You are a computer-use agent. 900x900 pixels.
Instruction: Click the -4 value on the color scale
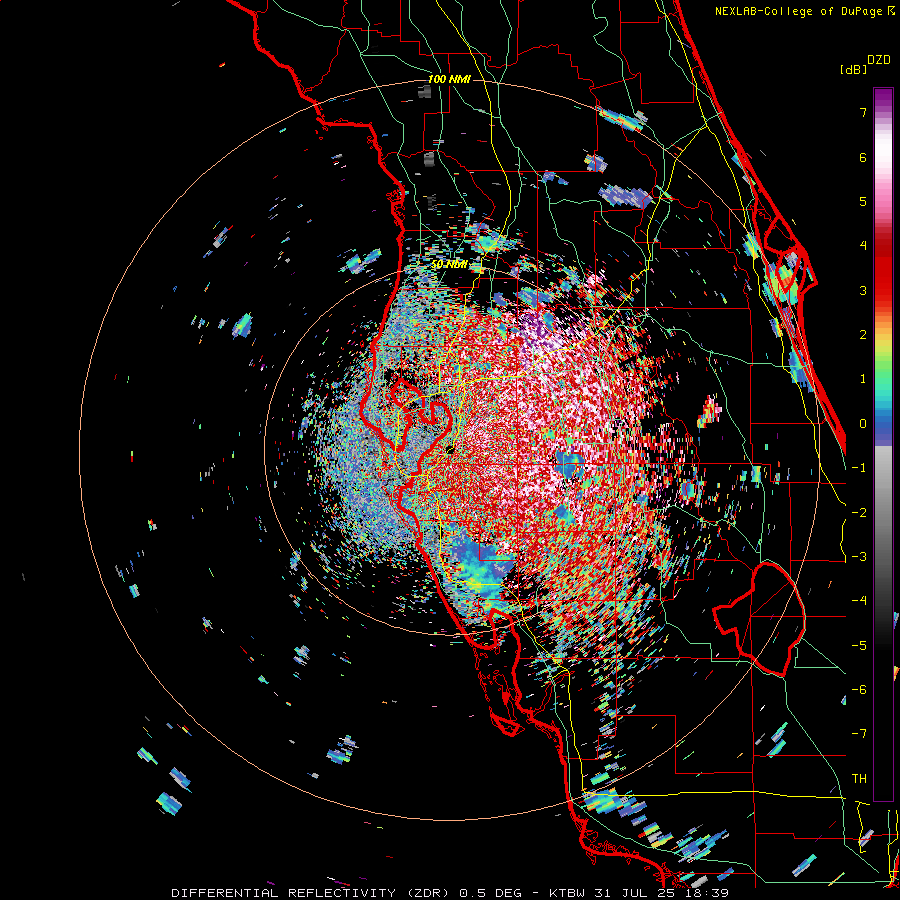click(x=859, y=601)
